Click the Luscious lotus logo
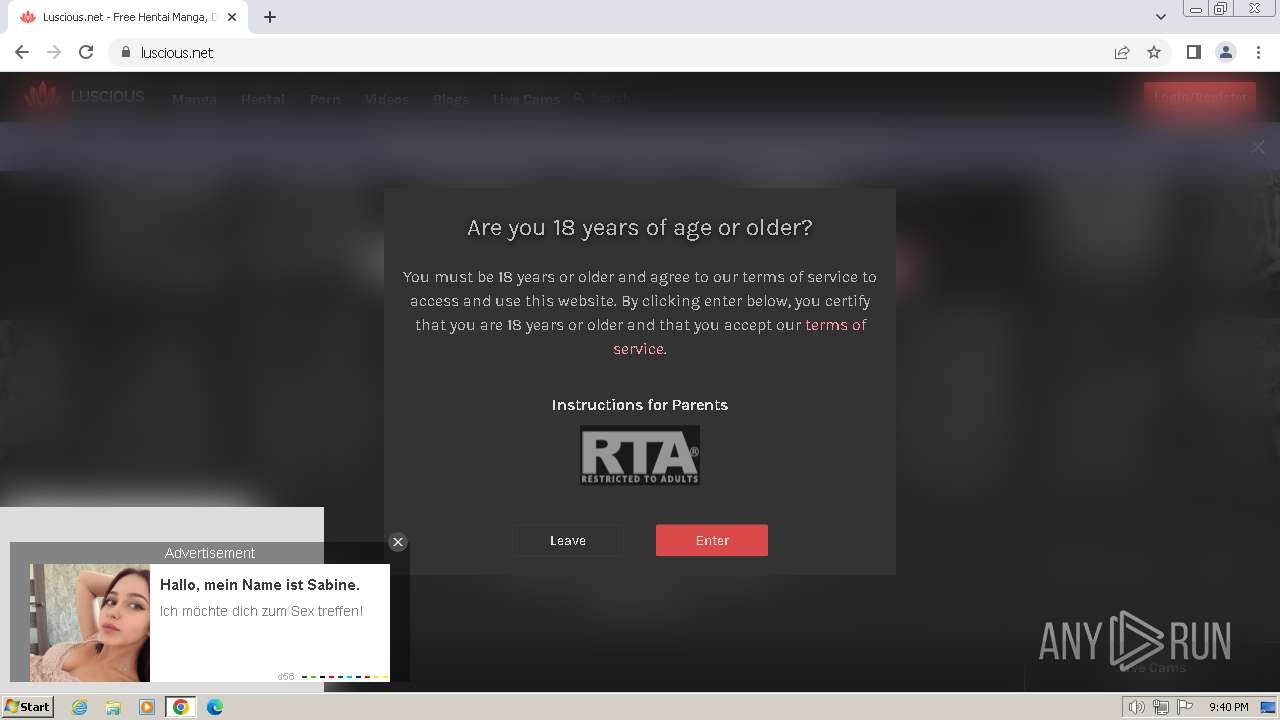 [x=43, y=97]
